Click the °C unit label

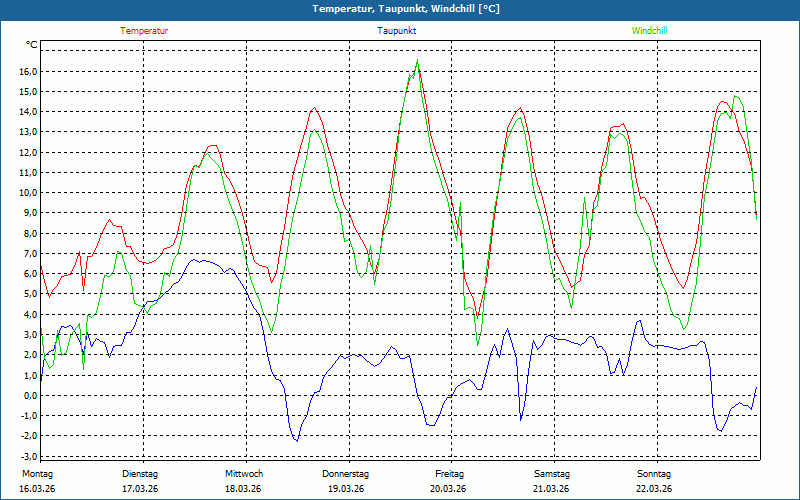31,45
